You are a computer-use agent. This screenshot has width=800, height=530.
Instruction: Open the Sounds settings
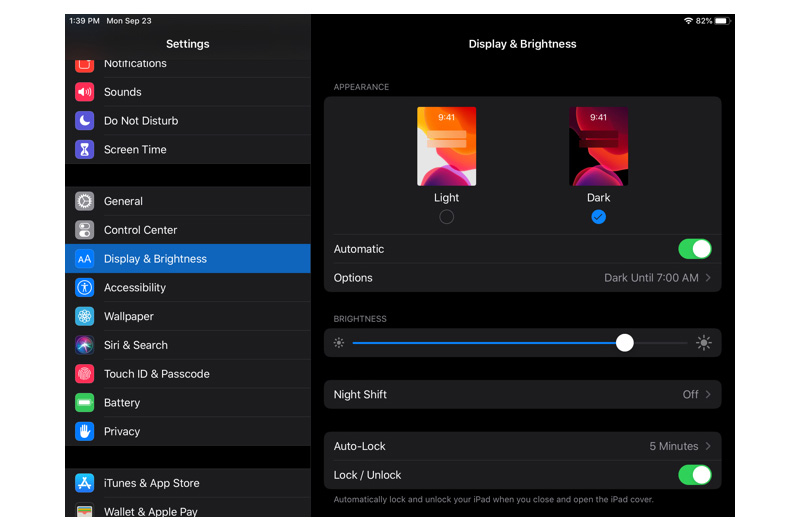[x=188, y=92]
